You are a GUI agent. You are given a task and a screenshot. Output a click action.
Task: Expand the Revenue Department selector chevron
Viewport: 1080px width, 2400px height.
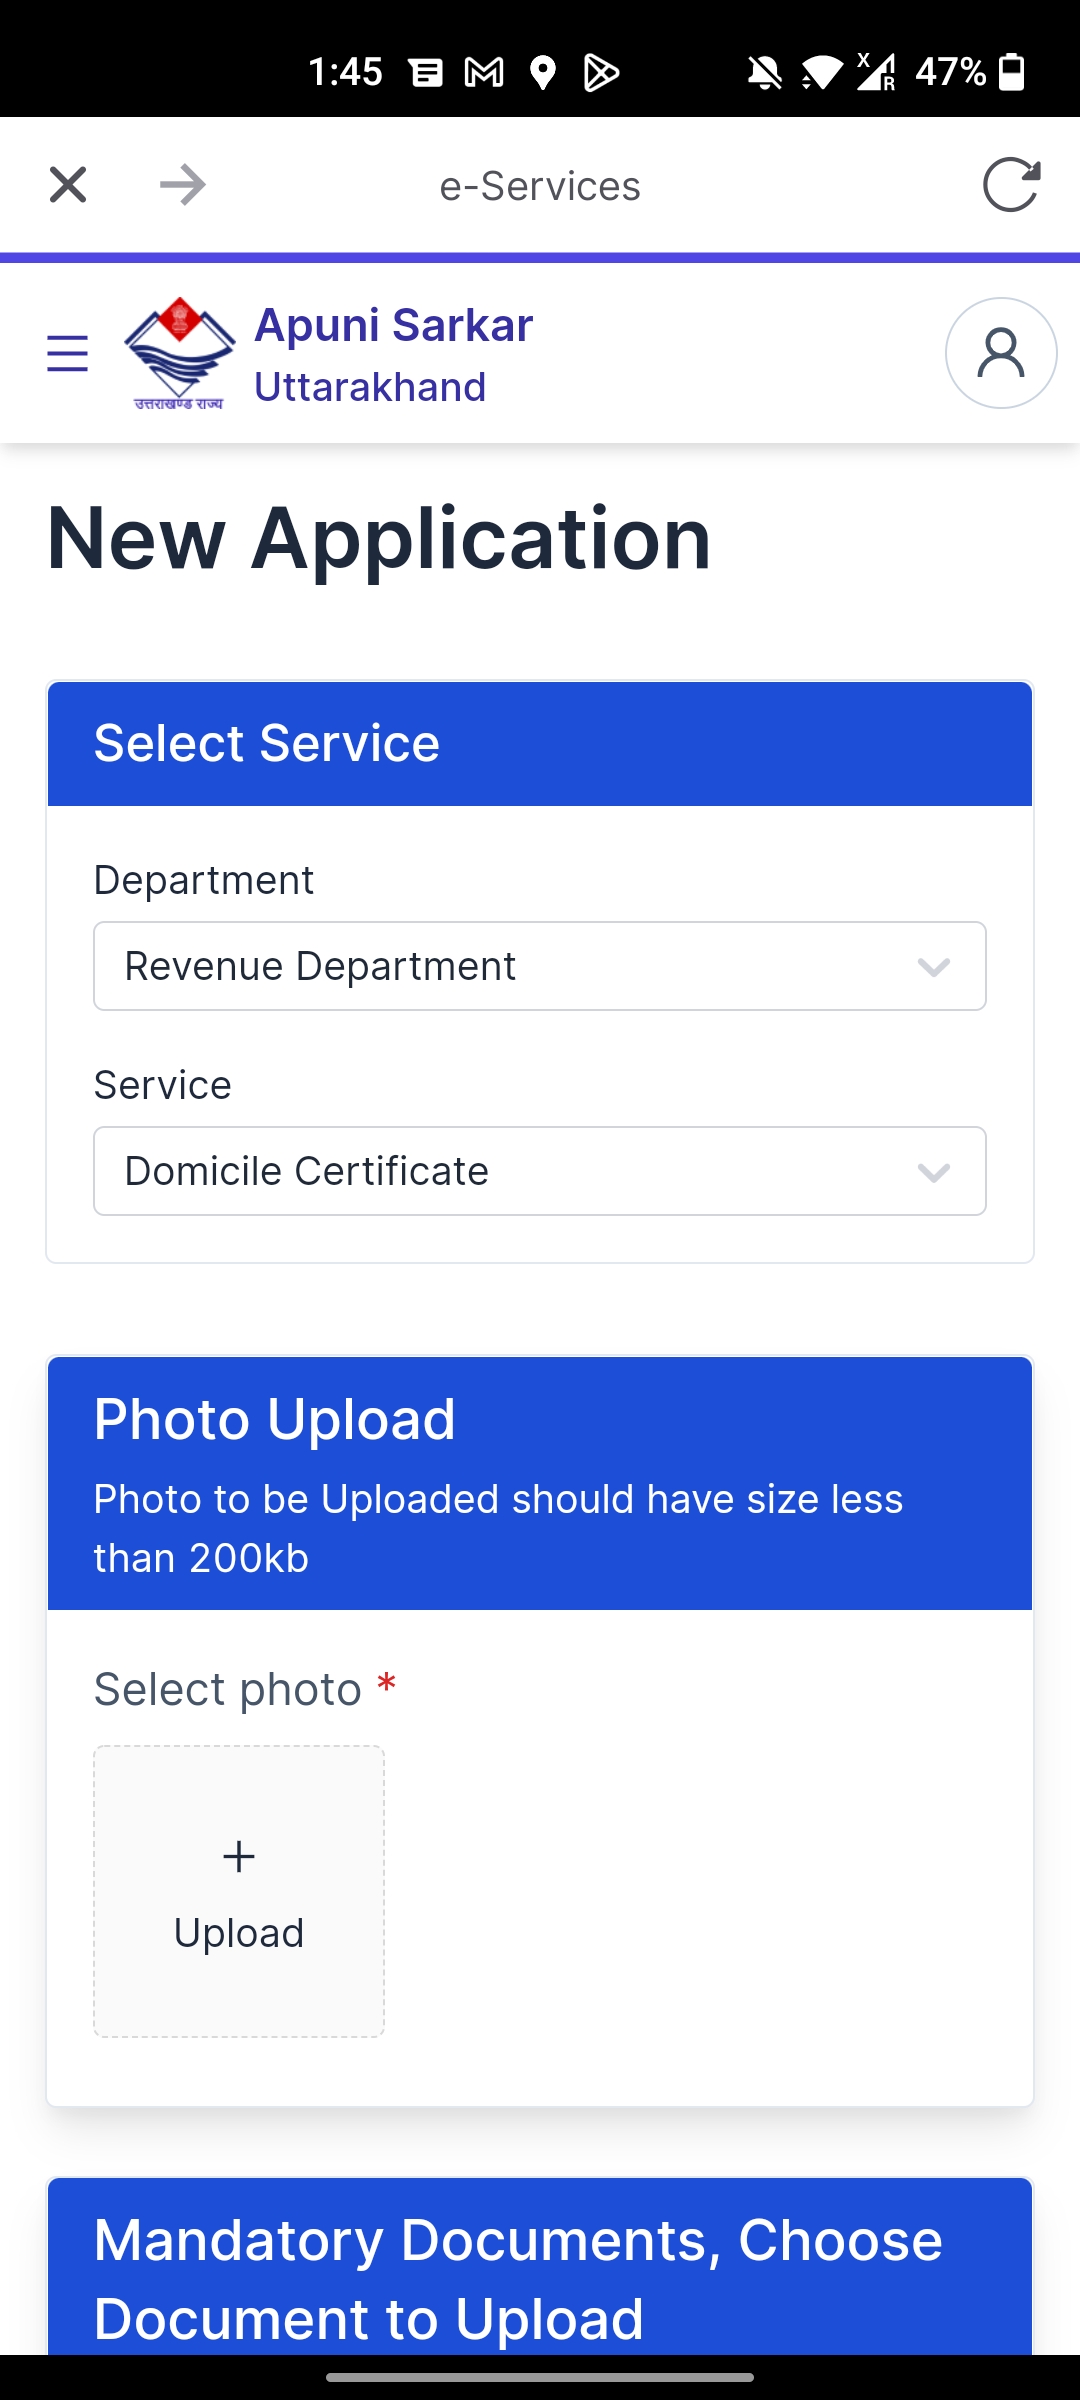coord(931,965)
